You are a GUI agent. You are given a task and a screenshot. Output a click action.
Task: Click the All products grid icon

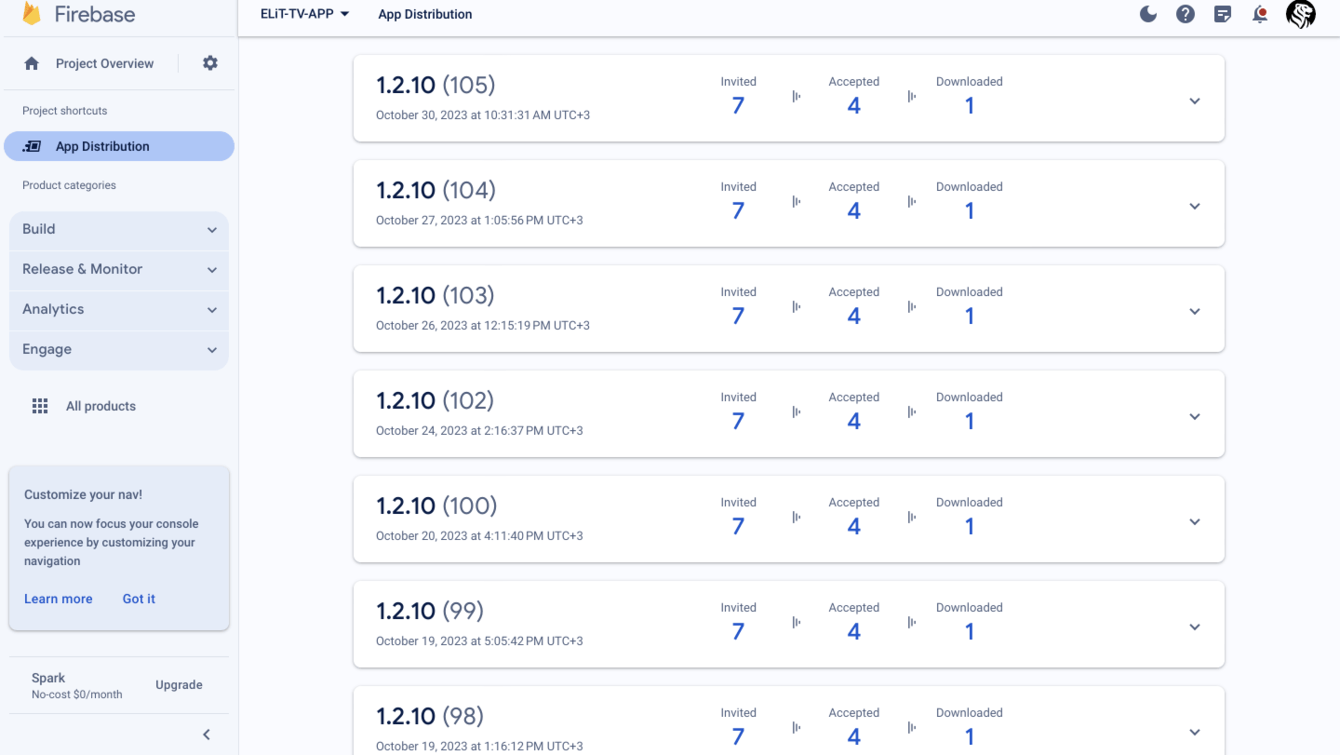[x=40, y=406]
